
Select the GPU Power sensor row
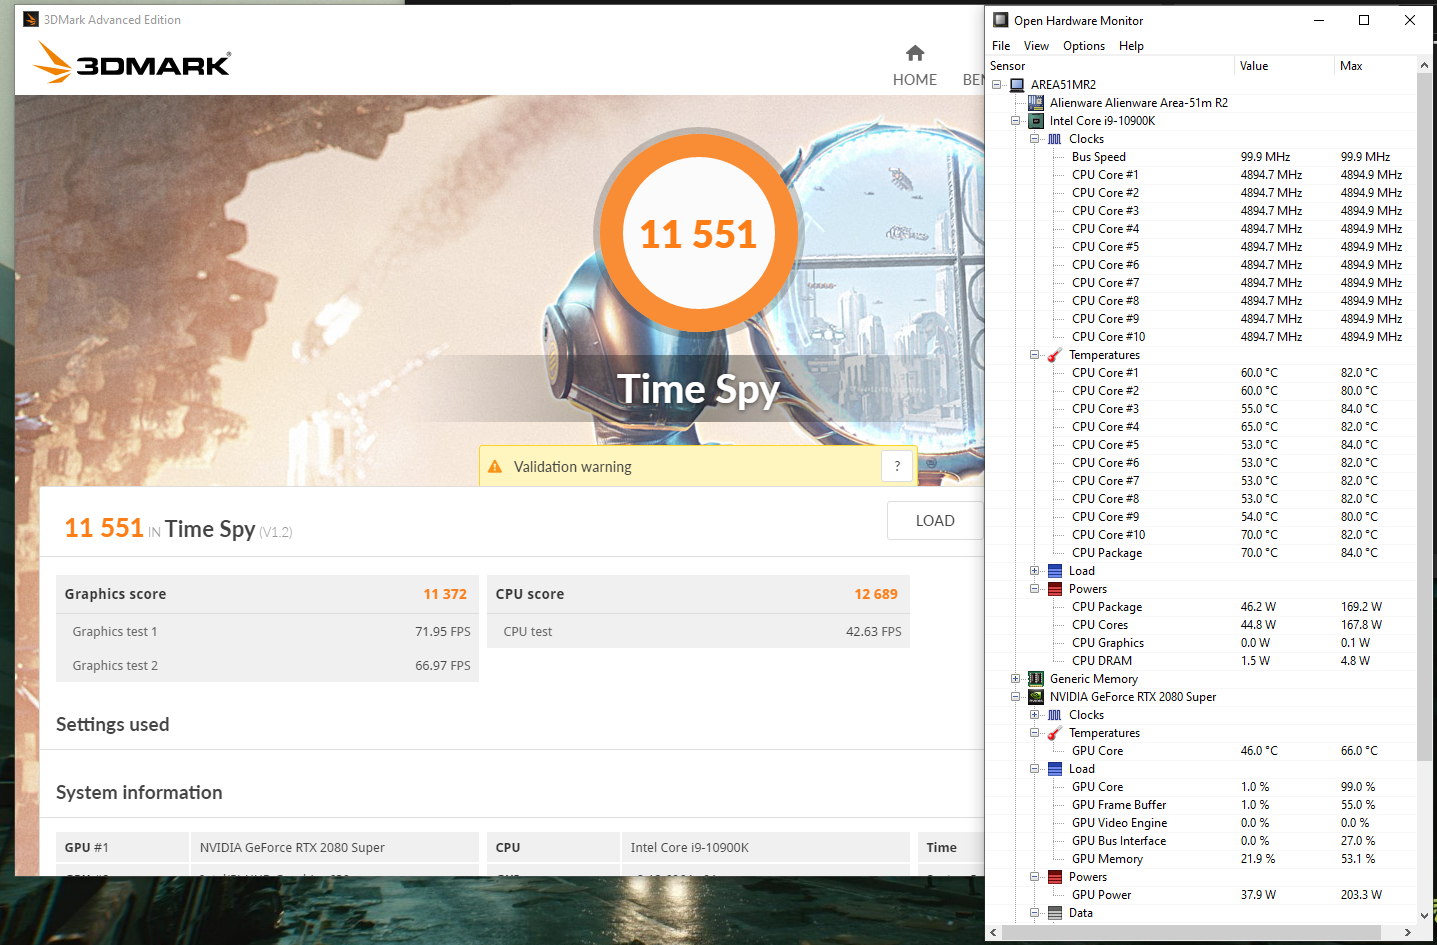click(1202, 895)
